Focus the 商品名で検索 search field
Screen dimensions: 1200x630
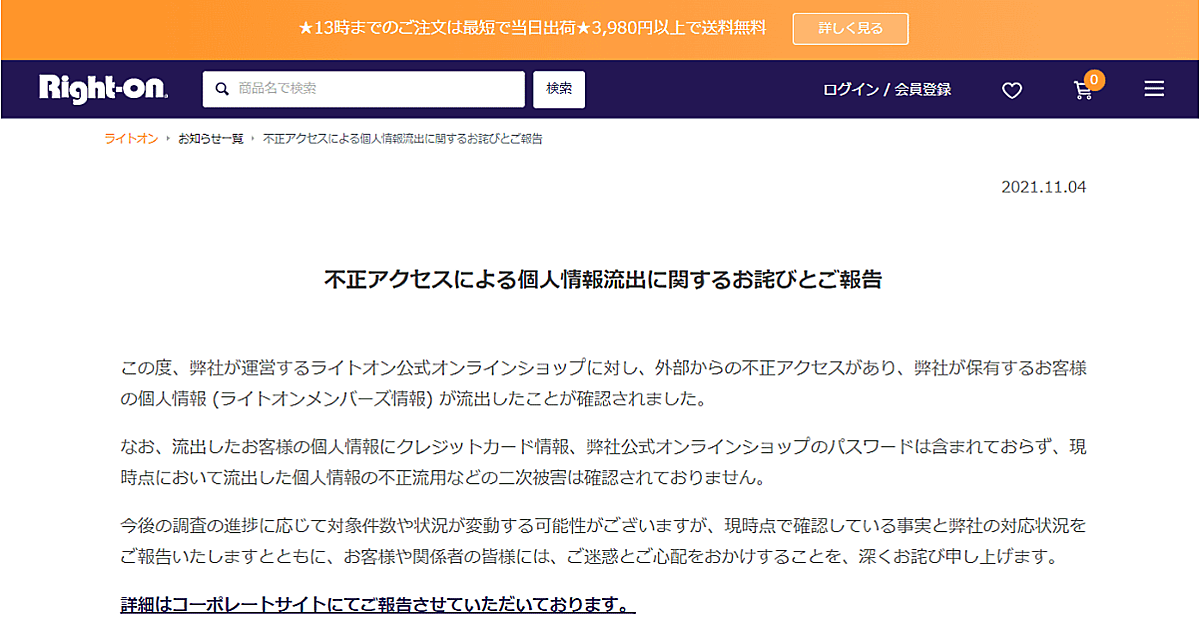[x=375, y=89]
